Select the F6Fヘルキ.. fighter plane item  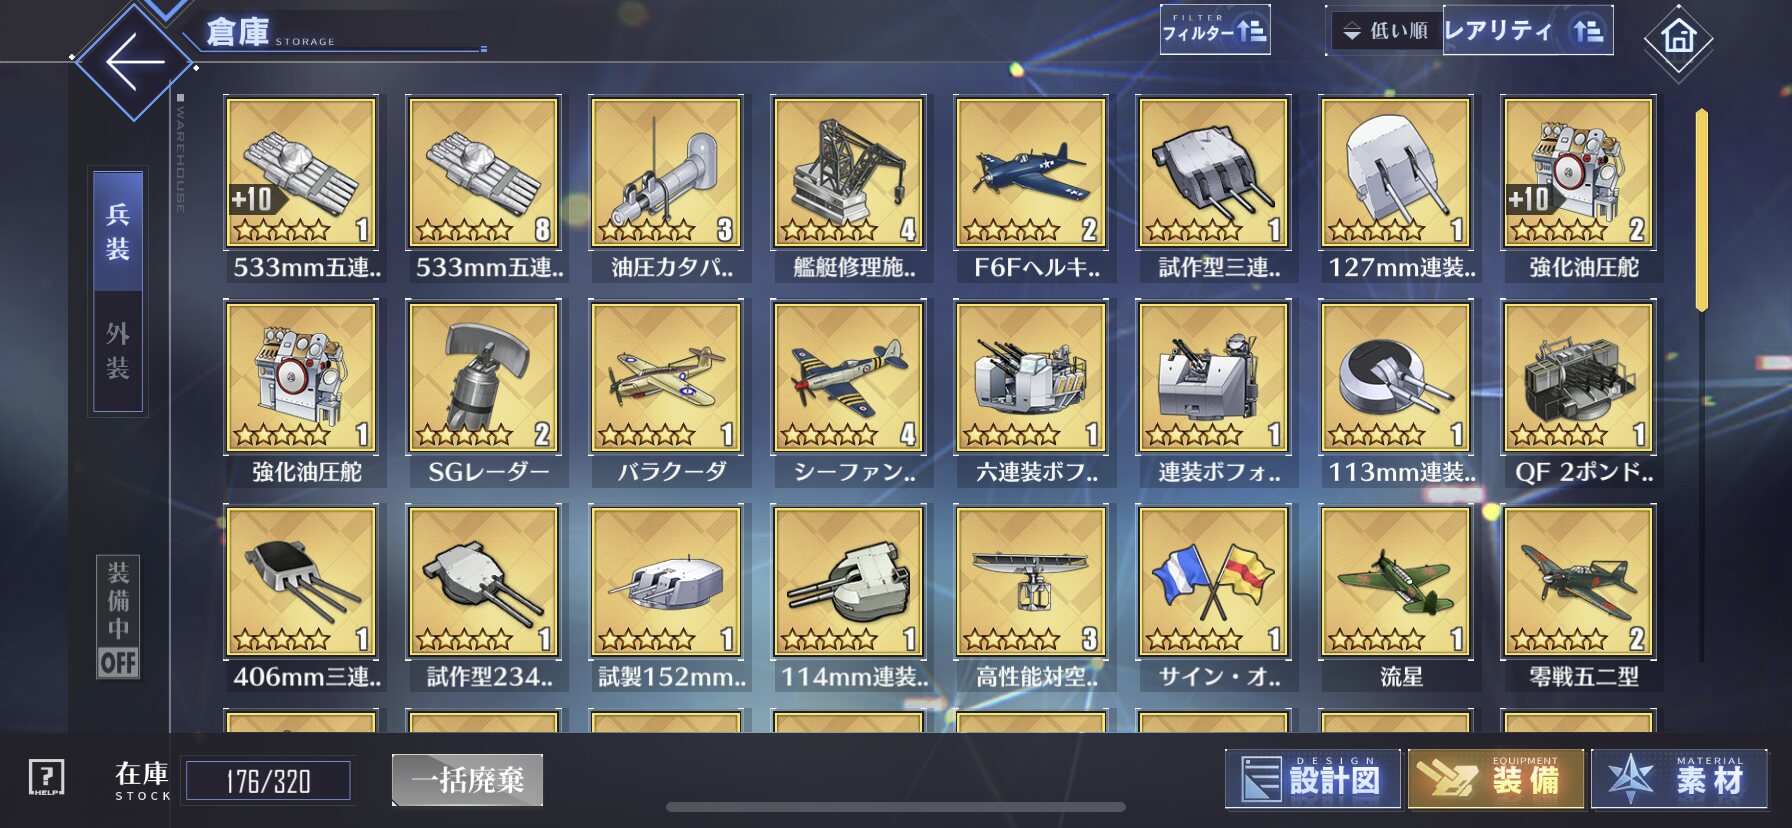pyautogui.click(x=1031, y=188)
